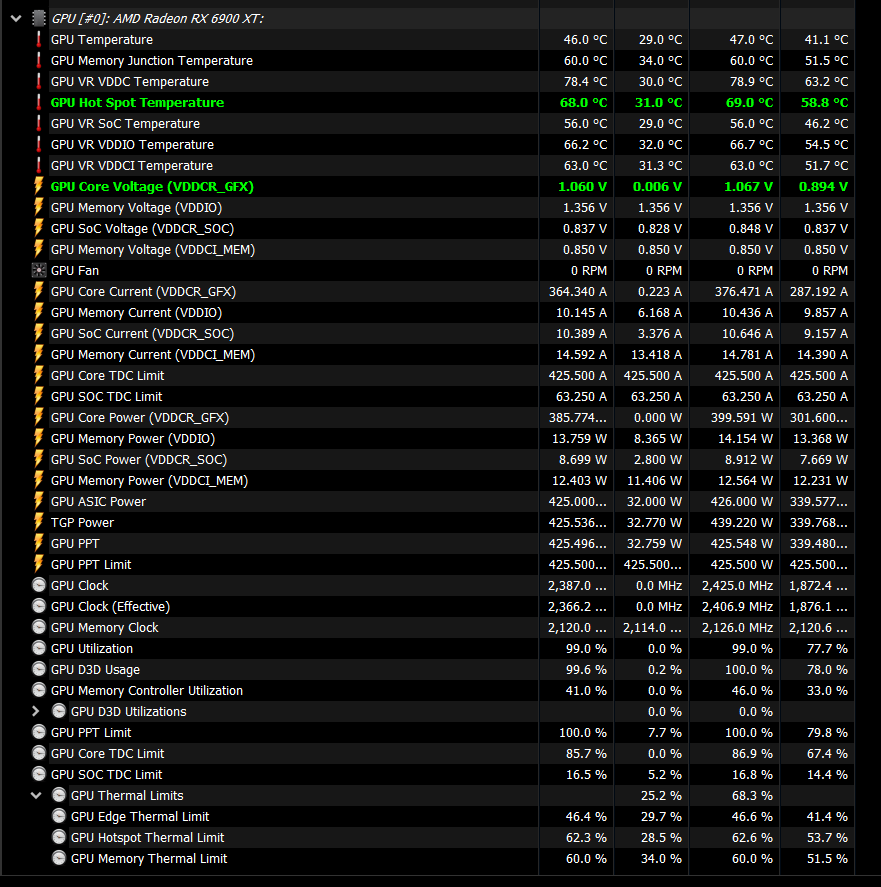Screen dimensions: 881x887
Task: Click thermometer icon for GPU VR VDDC Temperature
Action: point(38,81)
